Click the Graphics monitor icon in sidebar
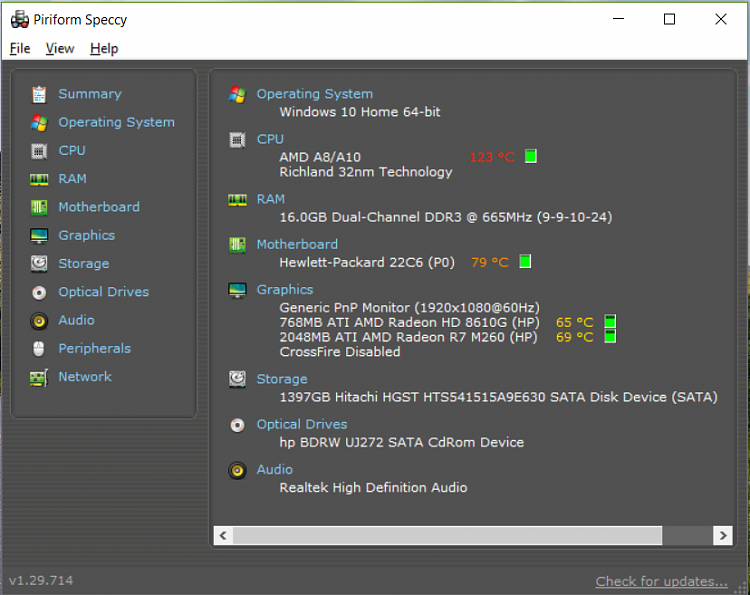 (x=39, y=236)
